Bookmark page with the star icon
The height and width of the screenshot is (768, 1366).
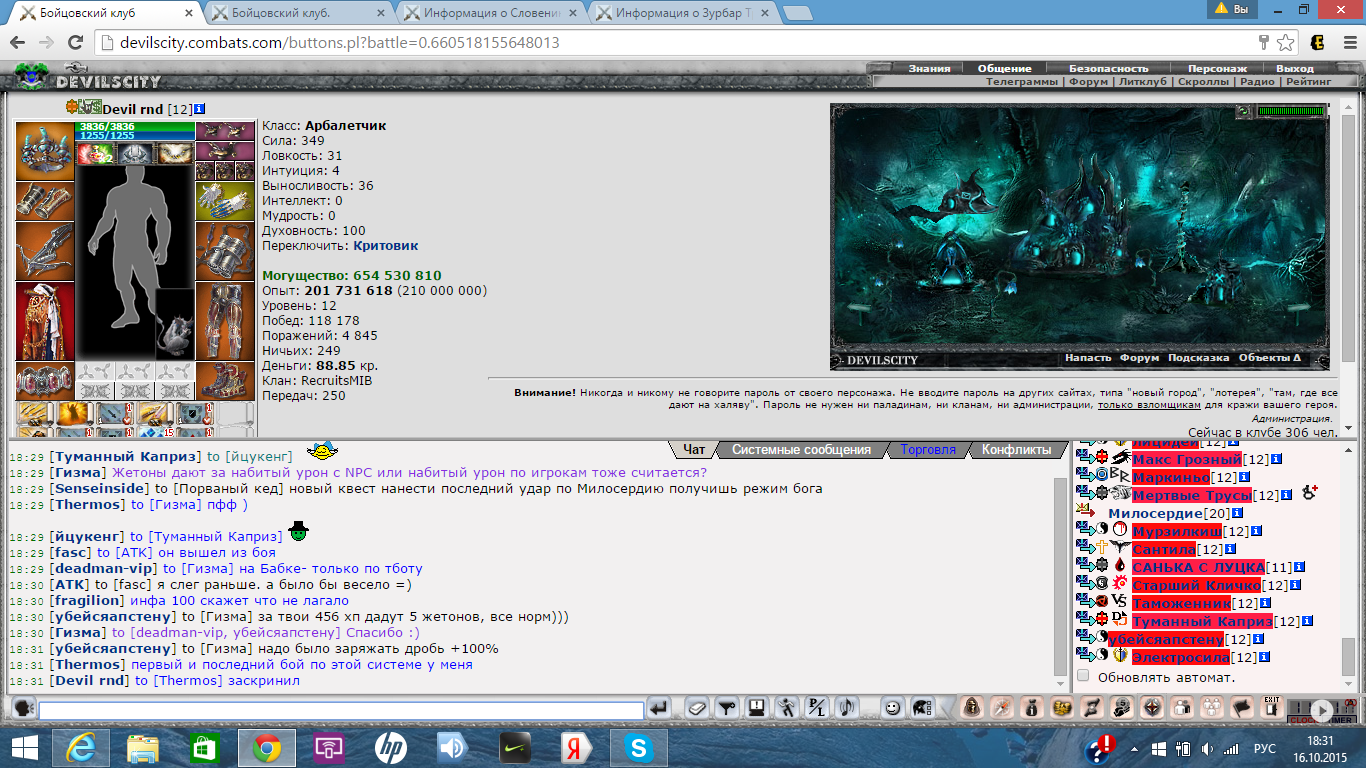(1286, 43)
